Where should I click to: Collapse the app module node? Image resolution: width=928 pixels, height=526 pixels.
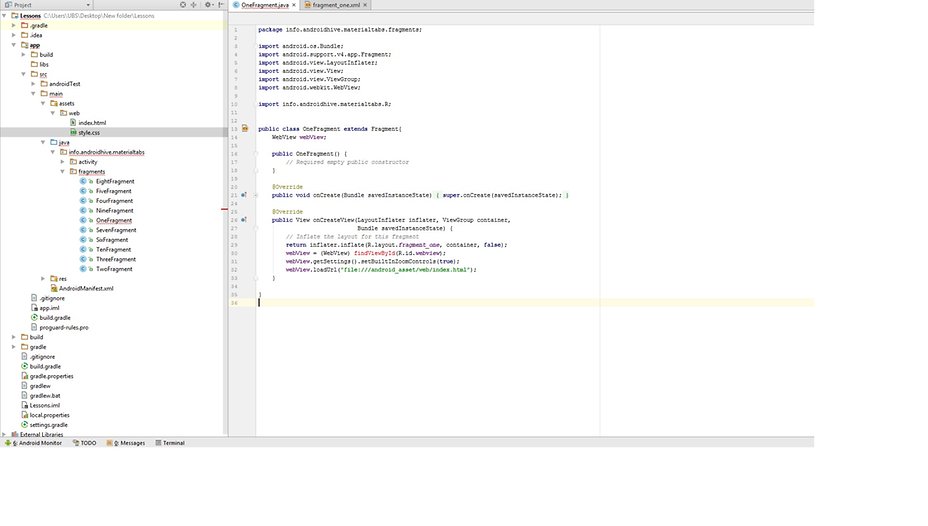click(x=14, y=45)
